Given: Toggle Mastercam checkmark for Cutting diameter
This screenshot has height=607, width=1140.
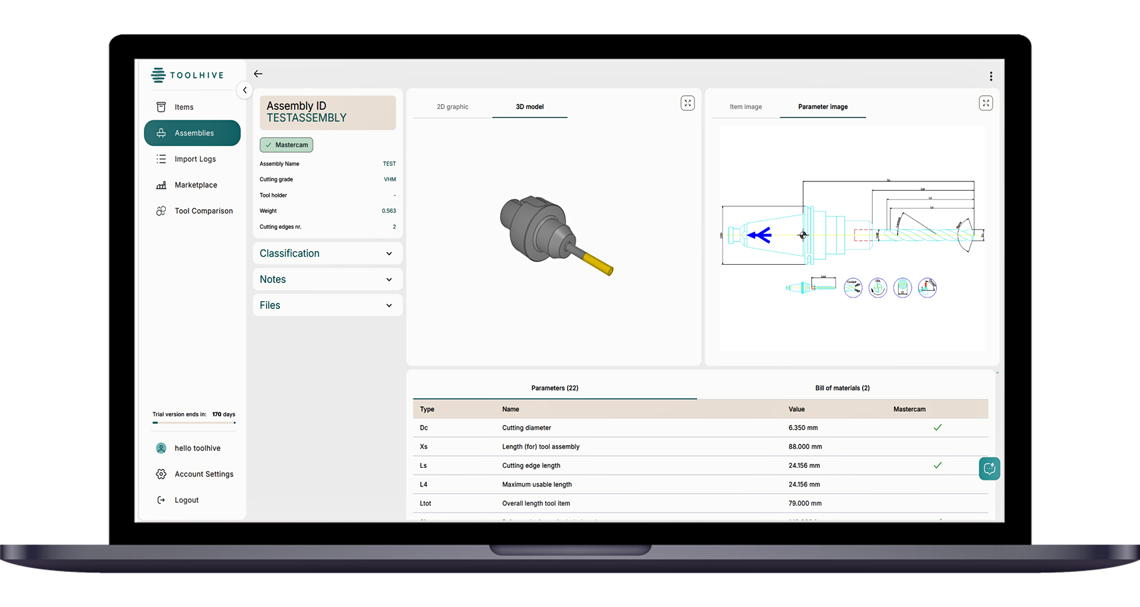Looking at the screenshot, I should pyautogui.click(x=937, y=428).
